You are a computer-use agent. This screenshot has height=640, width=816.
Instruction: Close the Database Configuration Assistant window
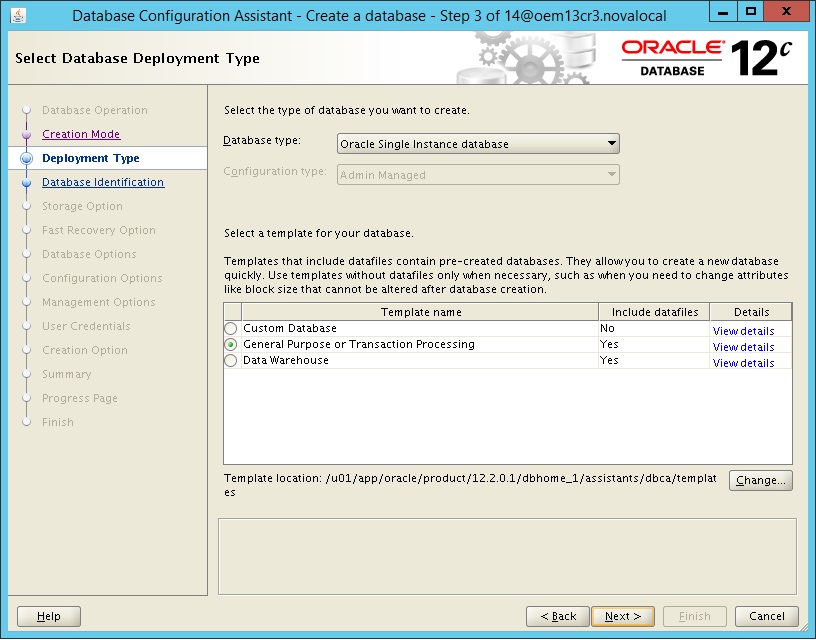[x=787, y=12]
